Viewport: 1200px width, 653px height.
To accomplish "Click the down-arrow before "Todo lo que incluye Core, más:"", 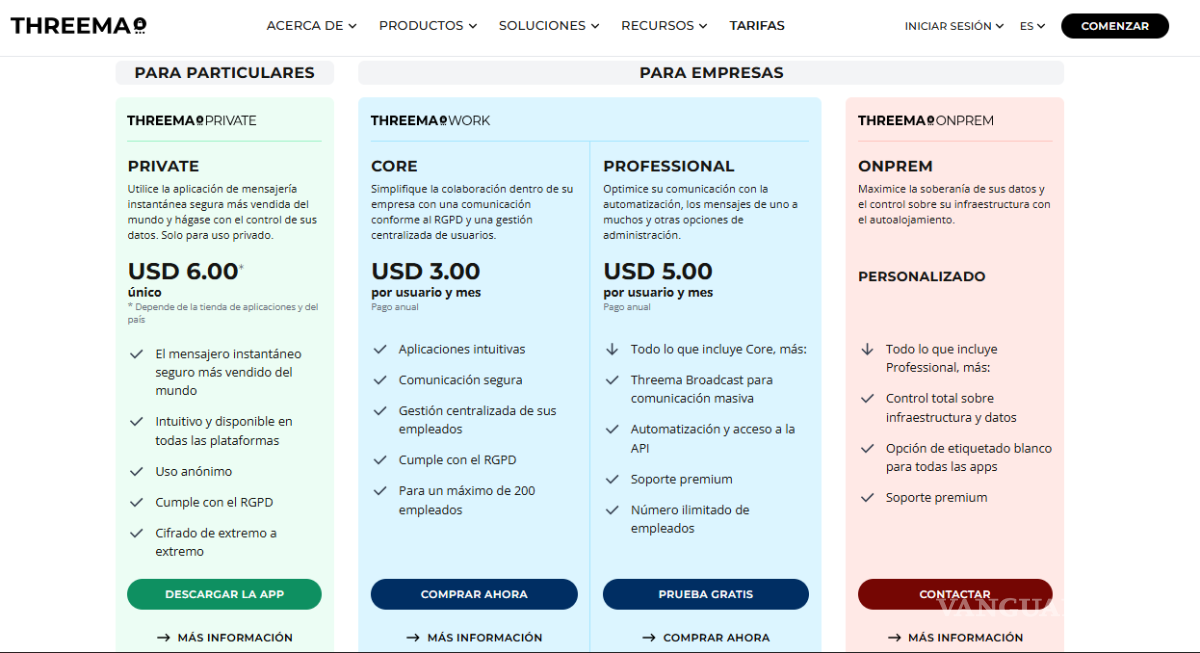I will 612,348.
